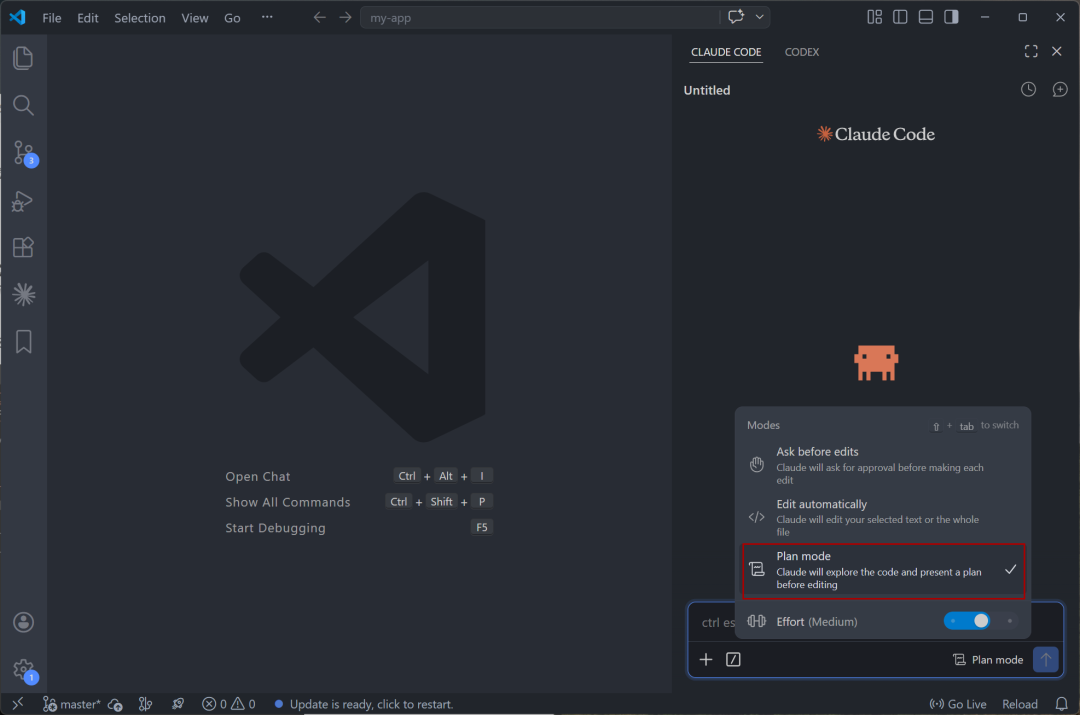Image resolution: width=1080 pixels, height=715 pixels.
Task: Click Update is ready, click to restart
Action: click(x=364, y=704)
